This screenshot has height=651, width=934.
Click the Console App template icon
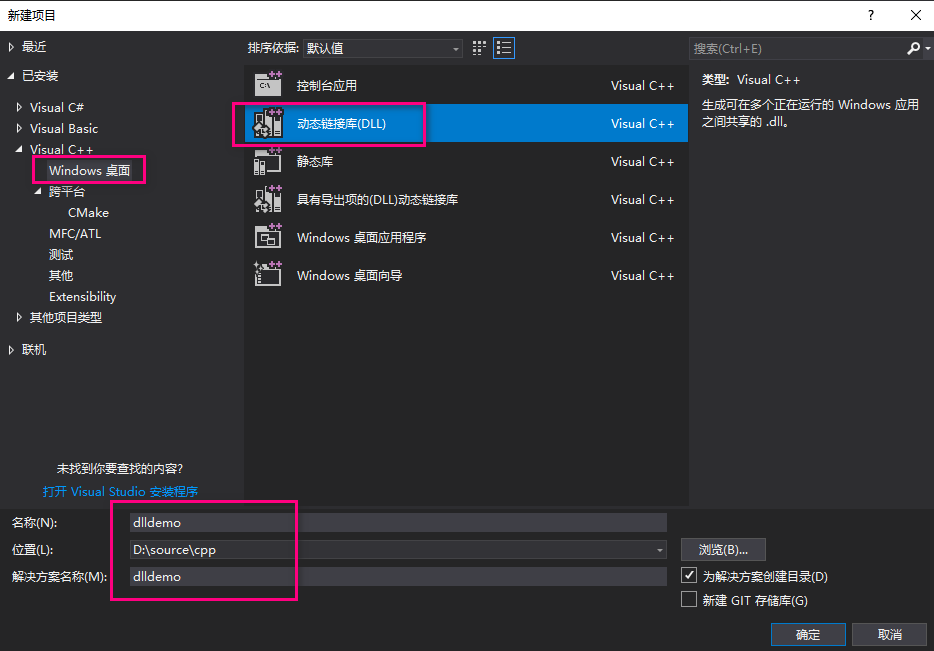tap(268, 85)
